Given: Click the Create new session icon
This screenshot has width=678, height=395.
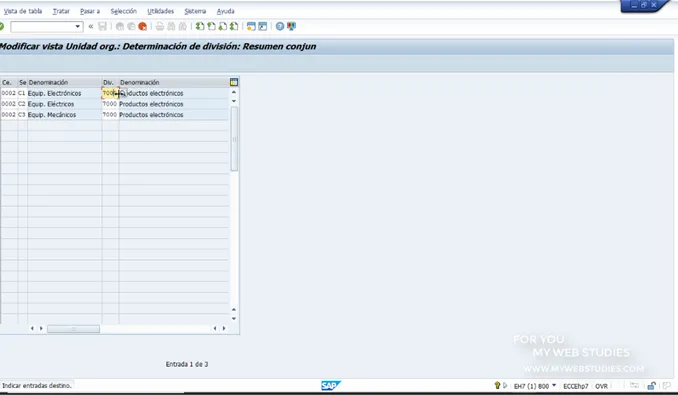Looking at the screenshot, I should pos(251,27).
